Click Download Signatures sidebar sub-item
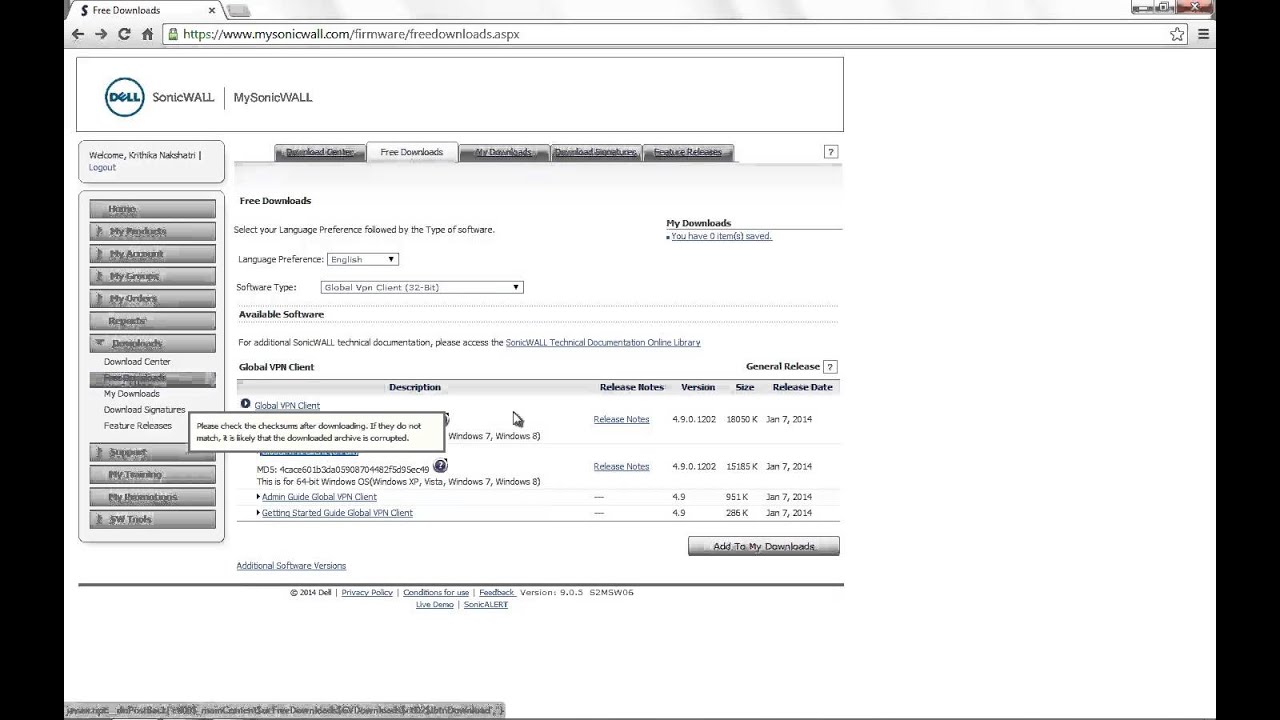 pyautogui.click(x=145, y=410)
